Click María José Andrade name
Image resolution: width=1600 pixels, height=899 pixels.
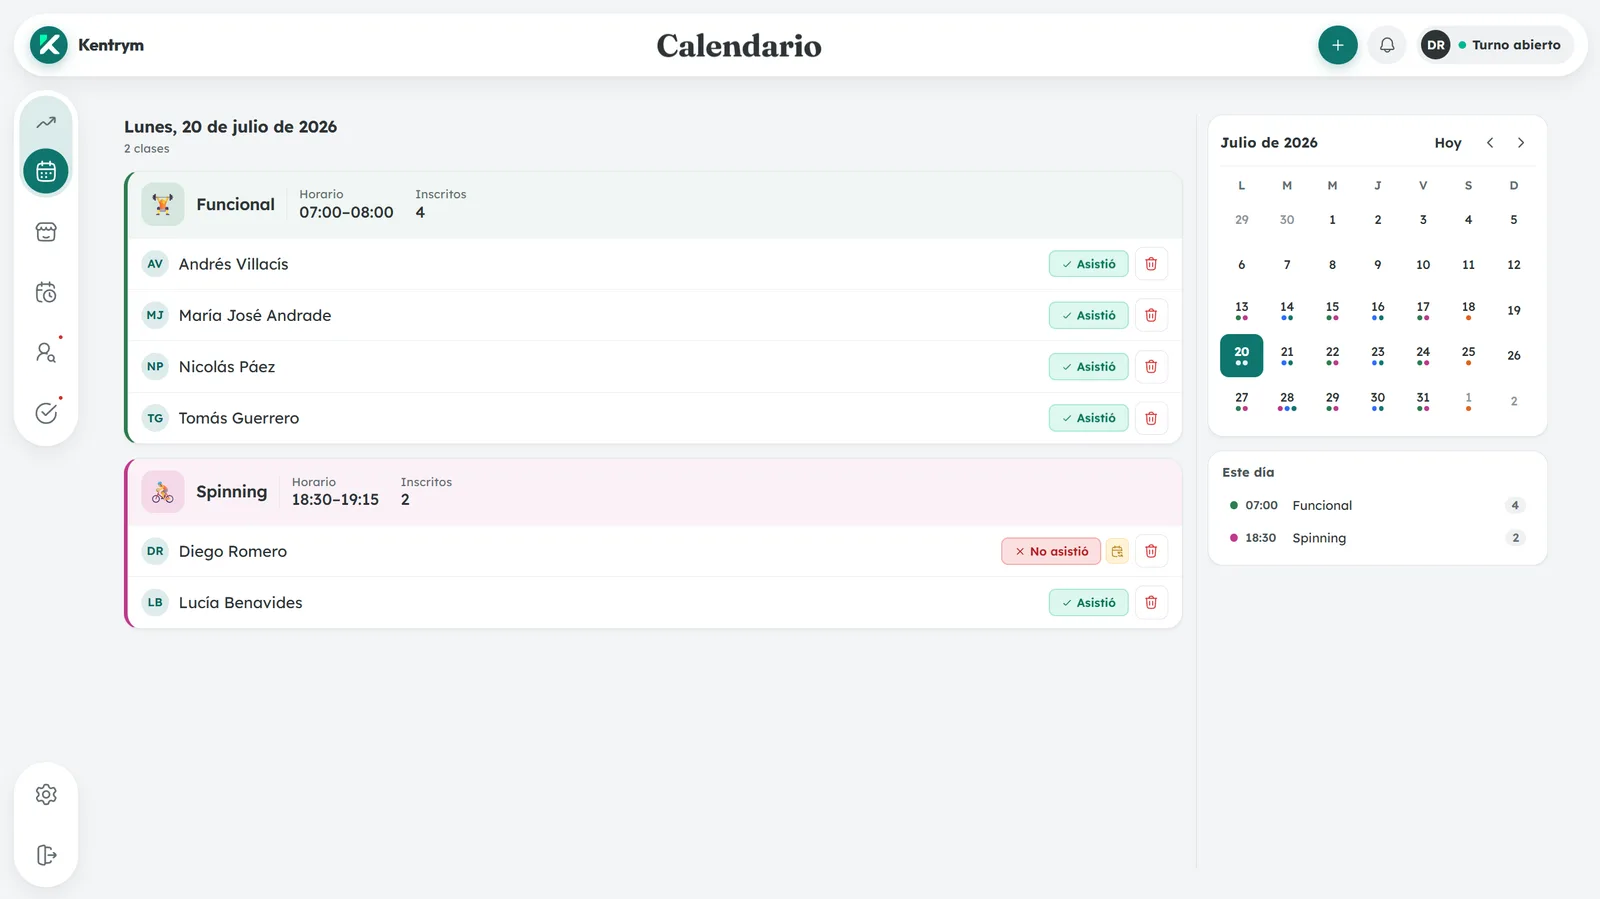(x=255, y=315)
